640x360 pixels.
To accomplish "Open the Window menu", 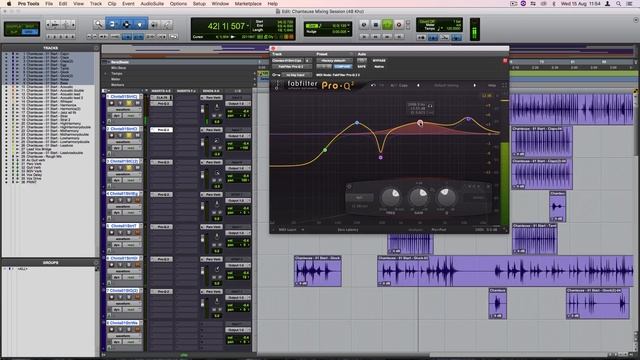I will click(220, 4).
